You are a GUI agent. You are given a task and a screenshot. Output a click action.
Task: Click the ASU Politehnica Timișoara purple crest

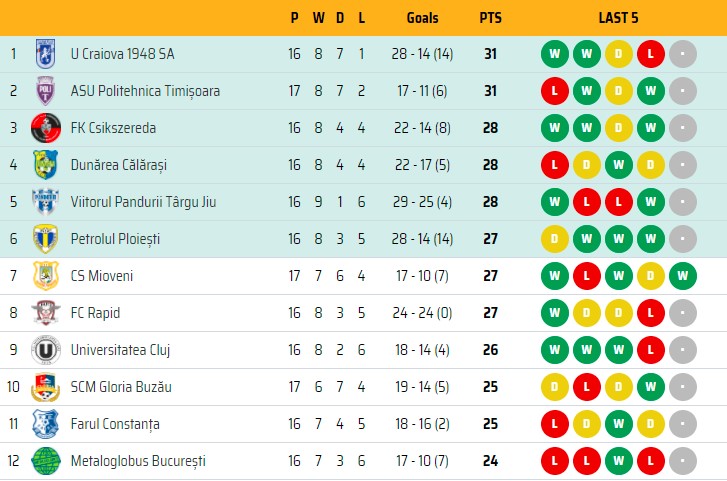(x=45, y=91)
